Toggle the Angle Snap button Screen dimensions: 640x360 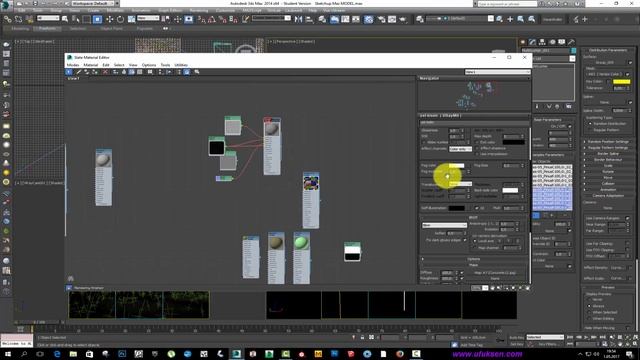tap(212, 19)
